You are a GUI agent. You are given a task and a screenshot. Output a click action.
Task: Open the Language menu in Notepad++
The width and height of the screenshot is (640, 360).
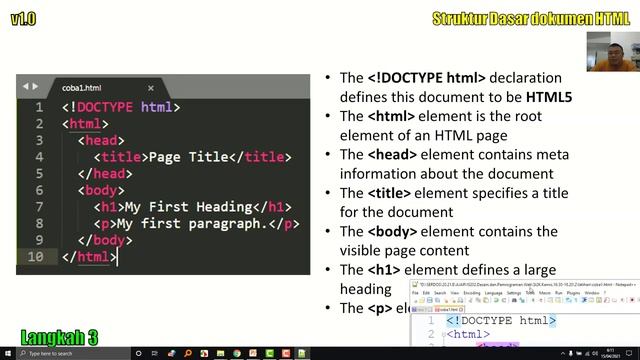click(493, 293)
